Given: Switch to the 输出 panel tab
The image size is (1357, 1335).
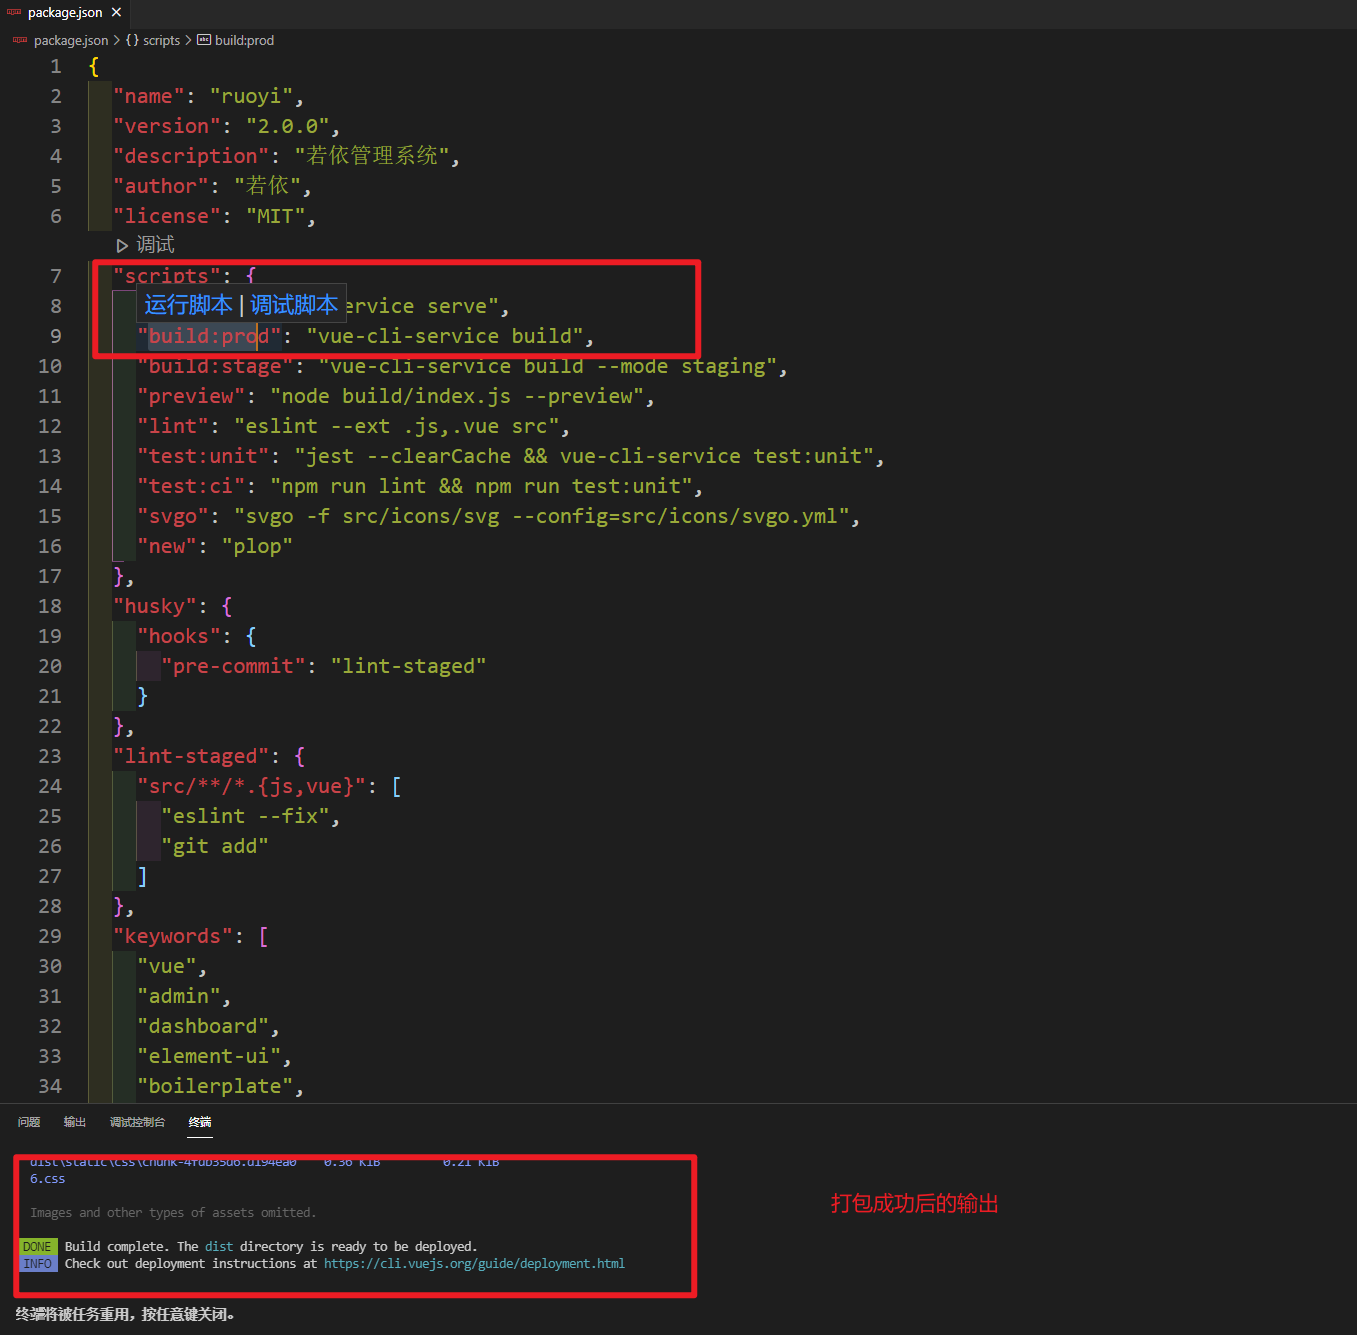Looking at the screenshot, I should 75,1122.
